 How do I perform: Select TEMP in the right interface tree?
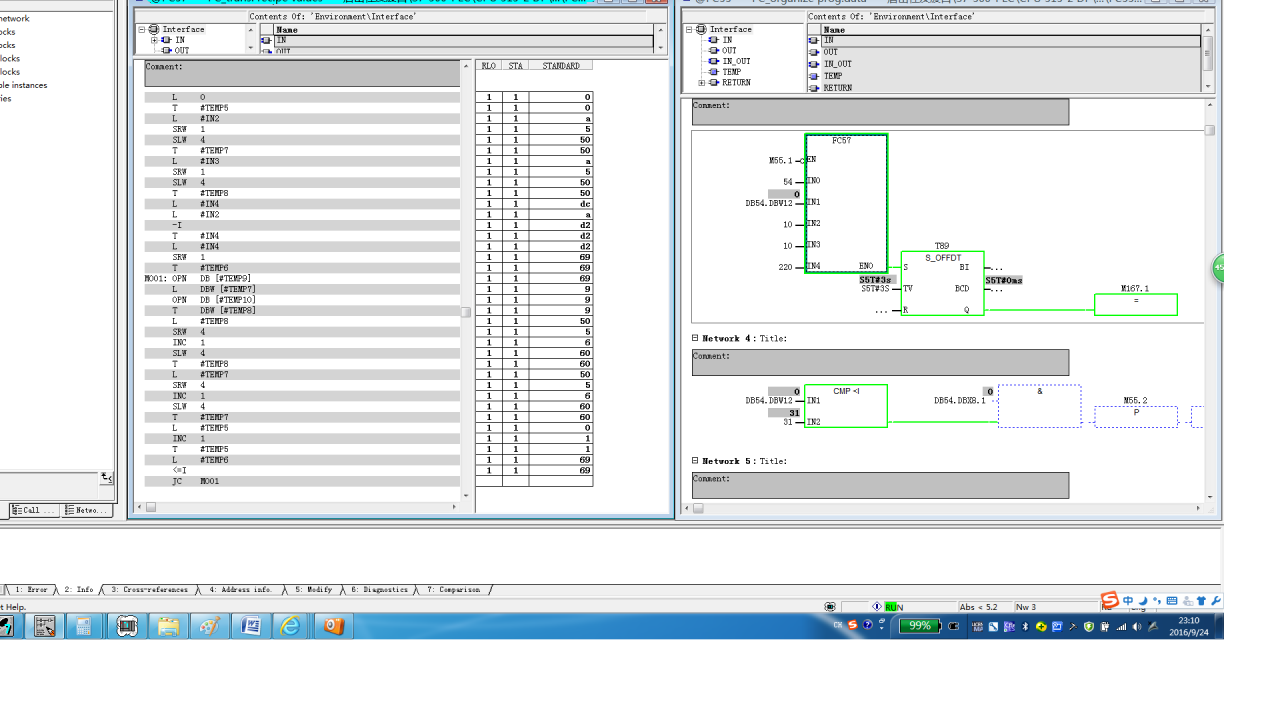tap(732, 72)
